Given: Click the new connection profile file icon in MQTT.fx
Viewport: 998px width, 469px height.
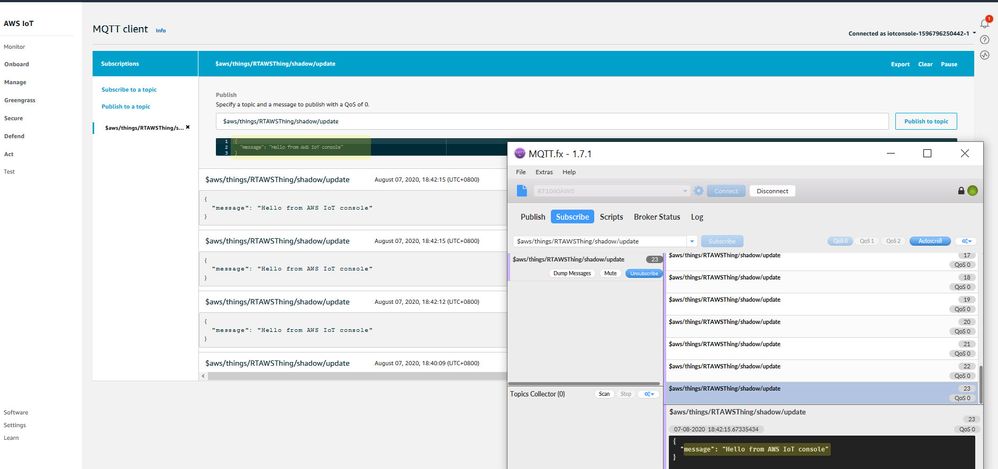Looking at the screenshot, I should [521, 191].
